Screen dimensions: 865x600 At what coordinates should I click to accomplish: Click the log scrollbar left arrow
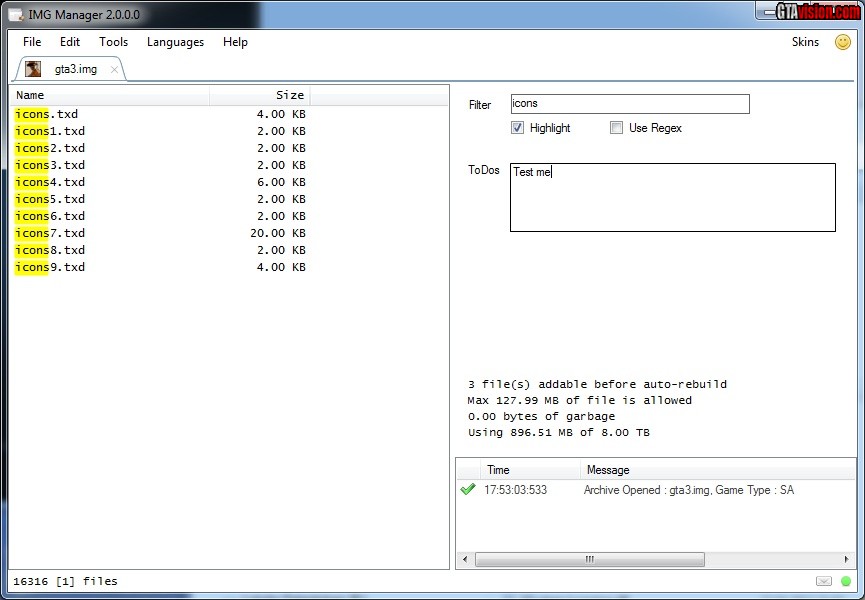465,560
